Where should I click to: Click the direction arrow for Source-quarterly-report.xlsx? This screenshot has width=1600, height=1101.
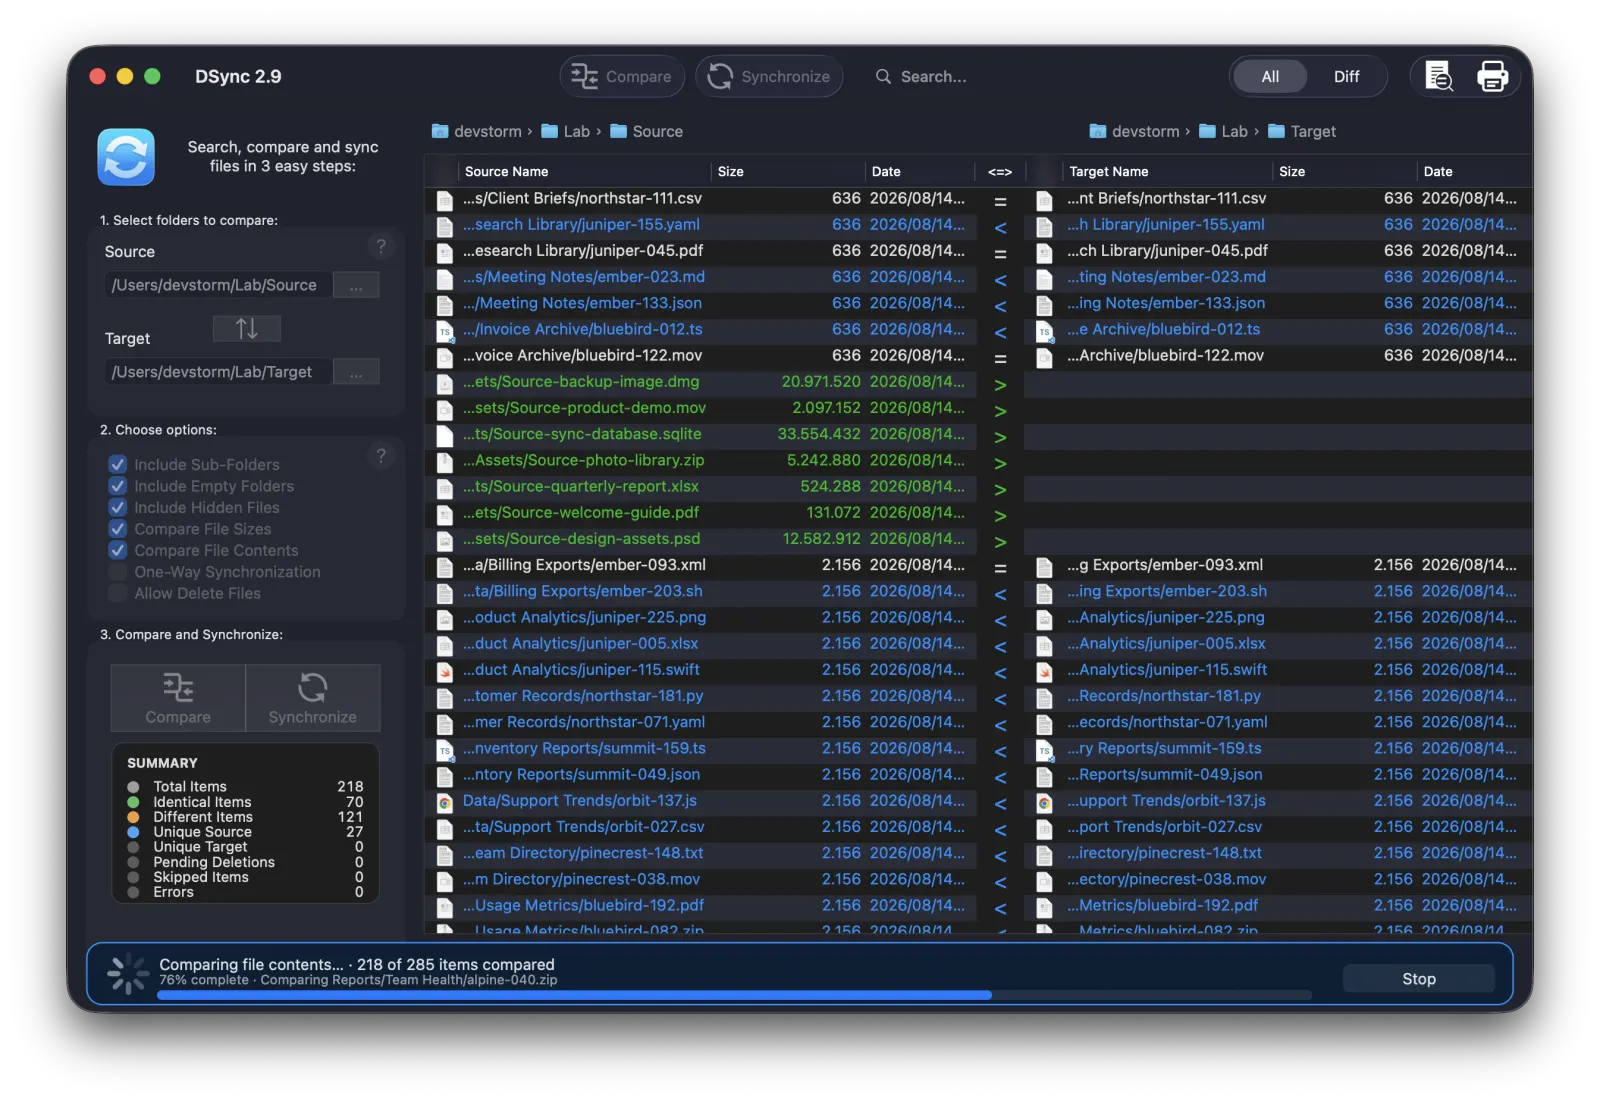coord(1000,489)
